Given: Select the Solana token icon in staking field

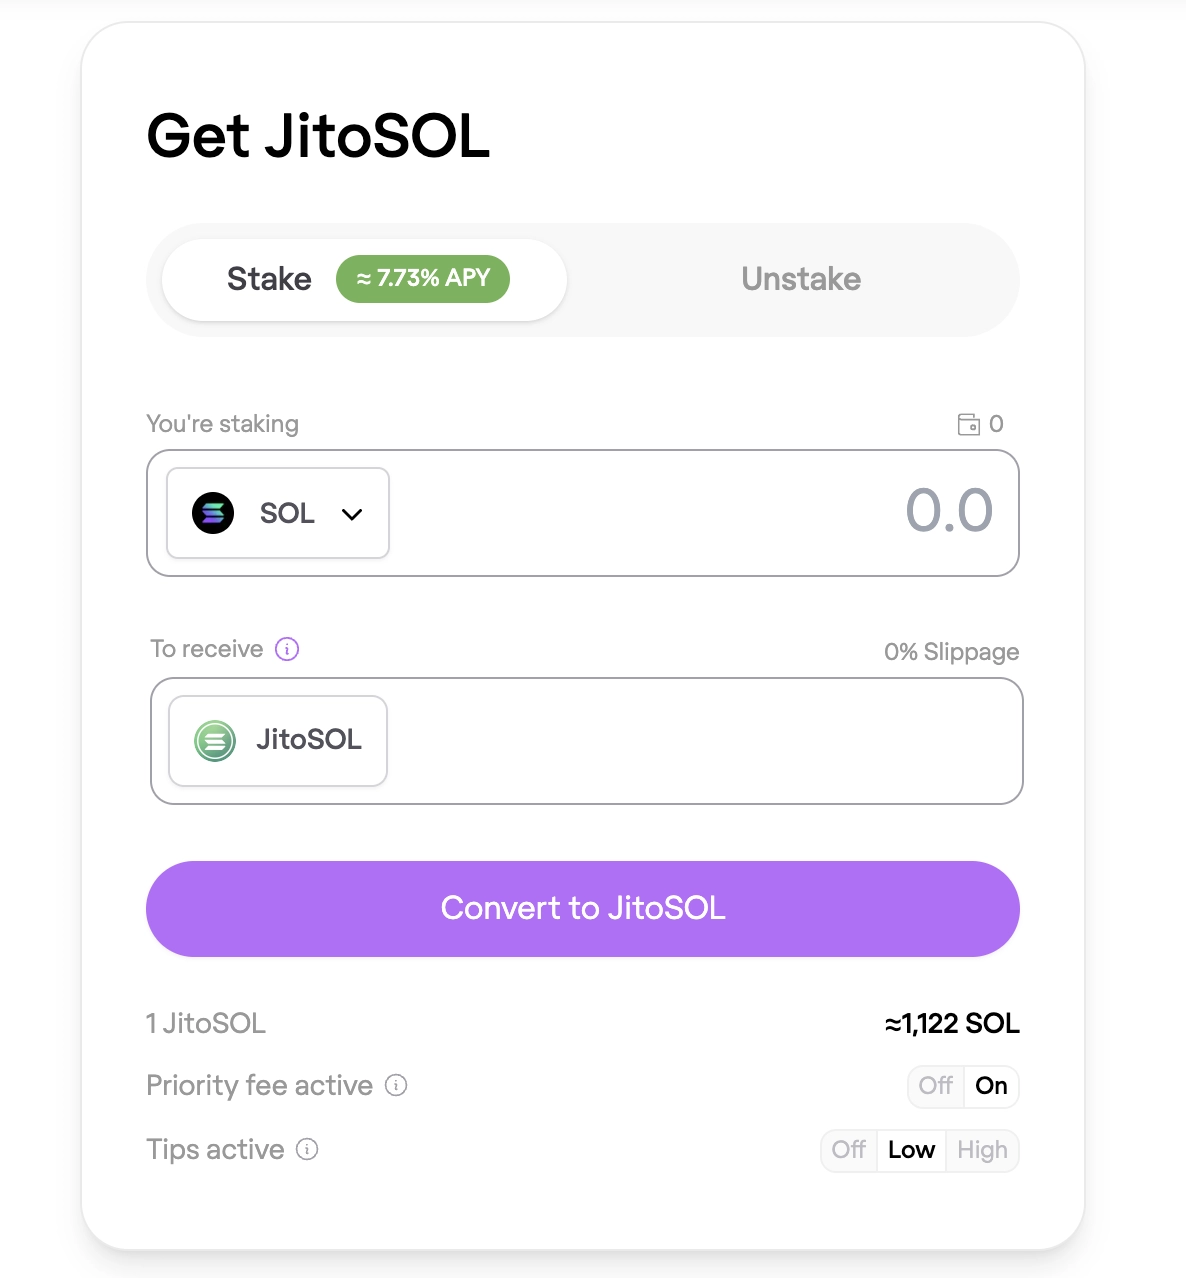Looking at the screenshot, I should [x=211, y=513].
